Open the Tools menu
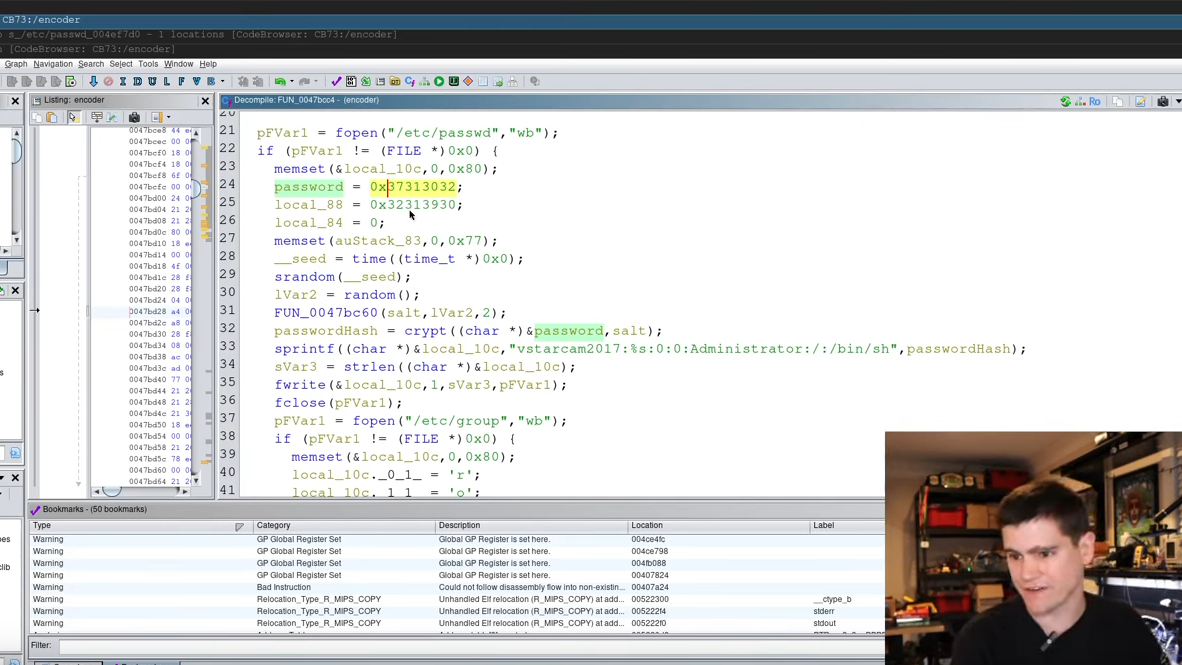 (x=148, y=64)
